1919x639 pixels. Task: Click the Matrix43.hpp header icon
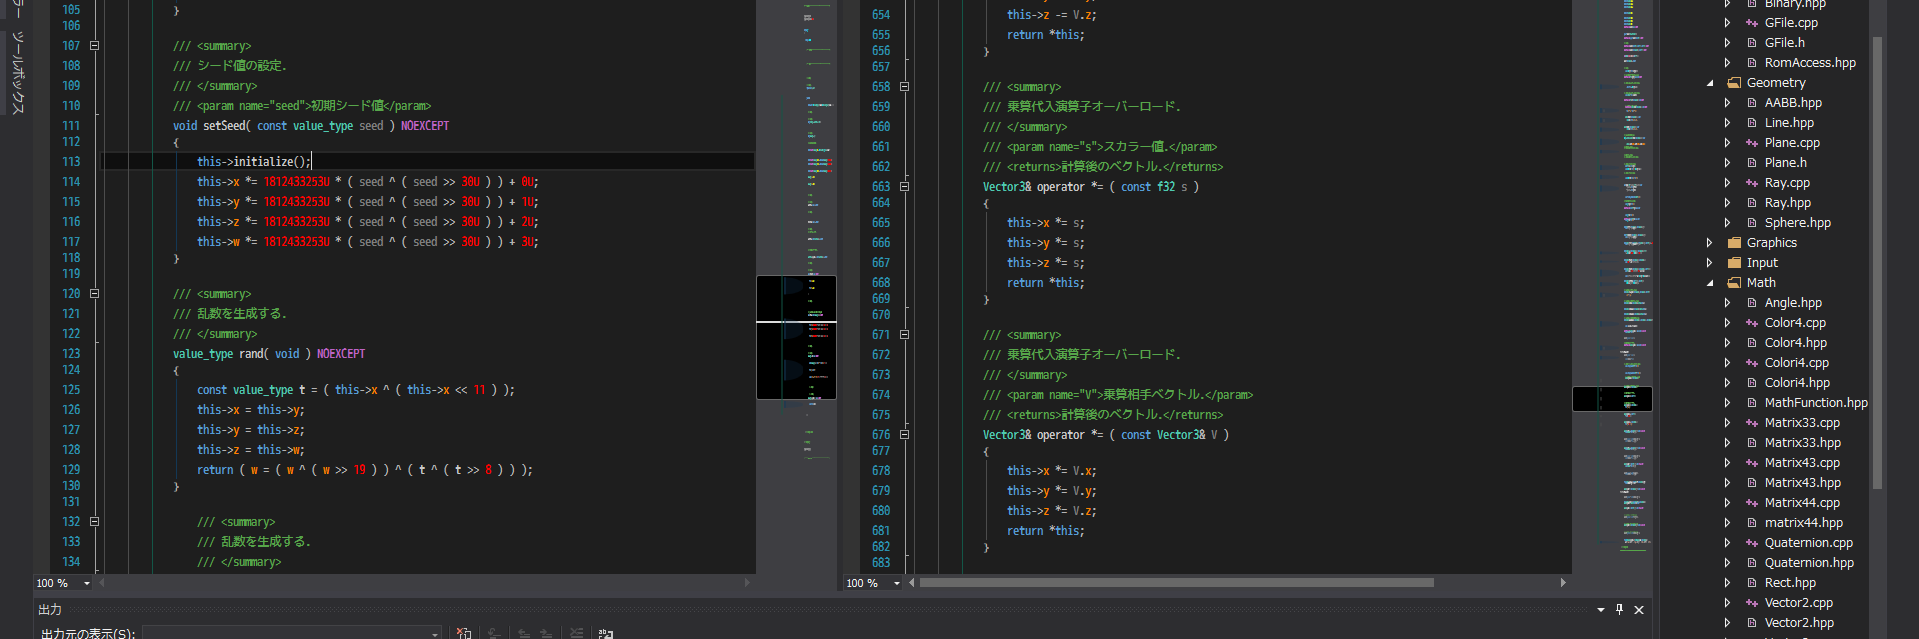point(1752,483)
